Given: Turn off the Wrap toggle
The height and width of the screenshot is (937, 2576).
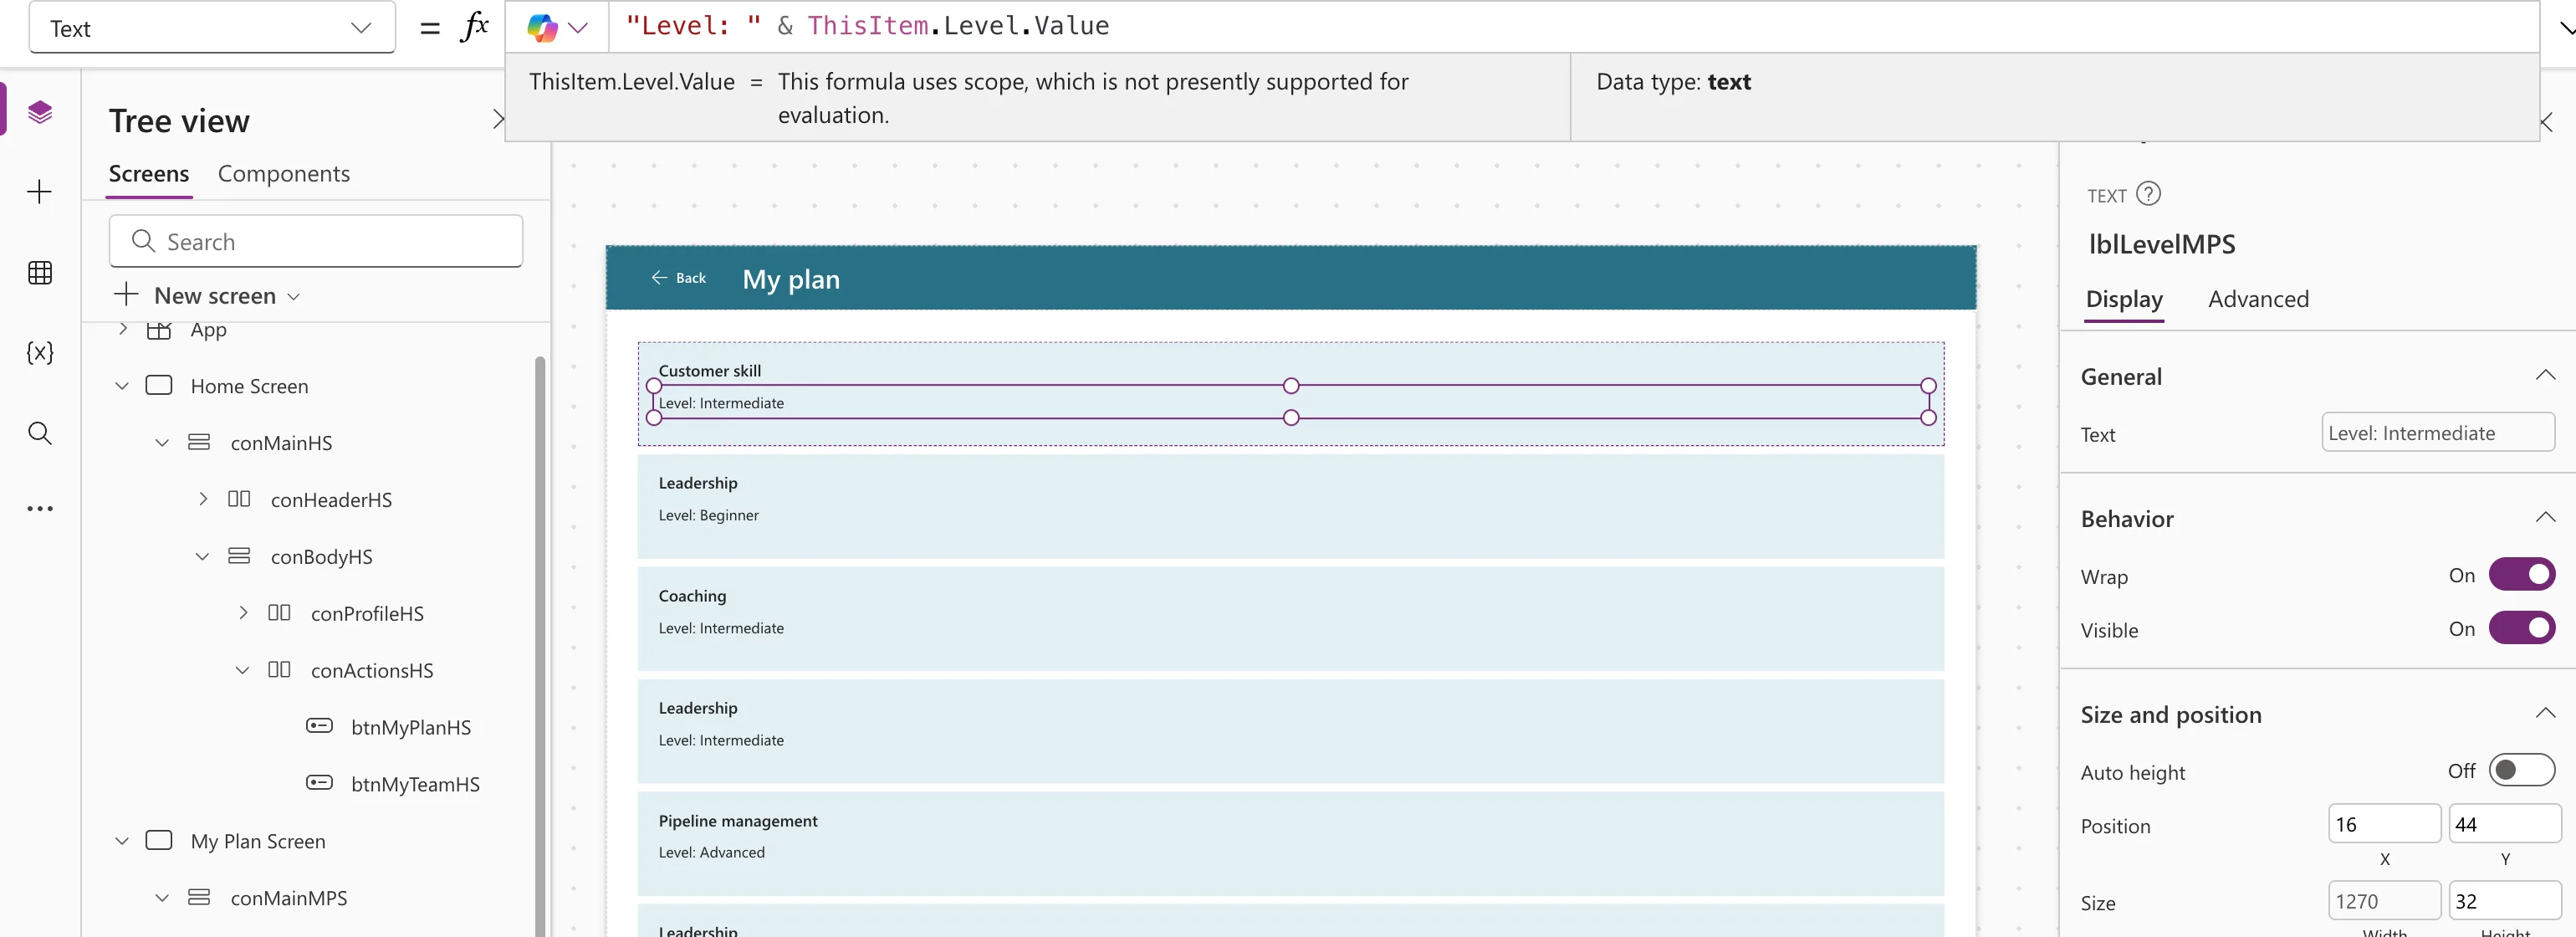Looking at the screenshot, I should [x=2521, y=575].
